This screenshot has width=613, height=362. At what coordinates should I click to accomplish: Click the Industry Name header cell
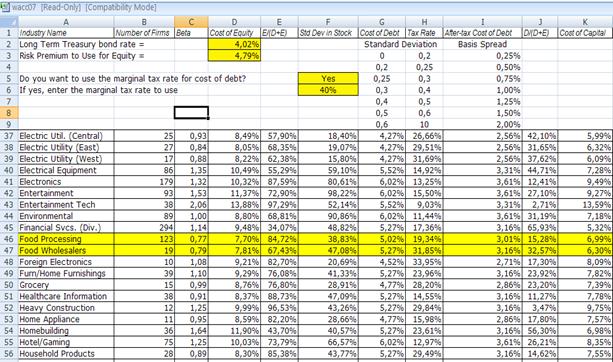pyautogui.click(x=66, y=33)
